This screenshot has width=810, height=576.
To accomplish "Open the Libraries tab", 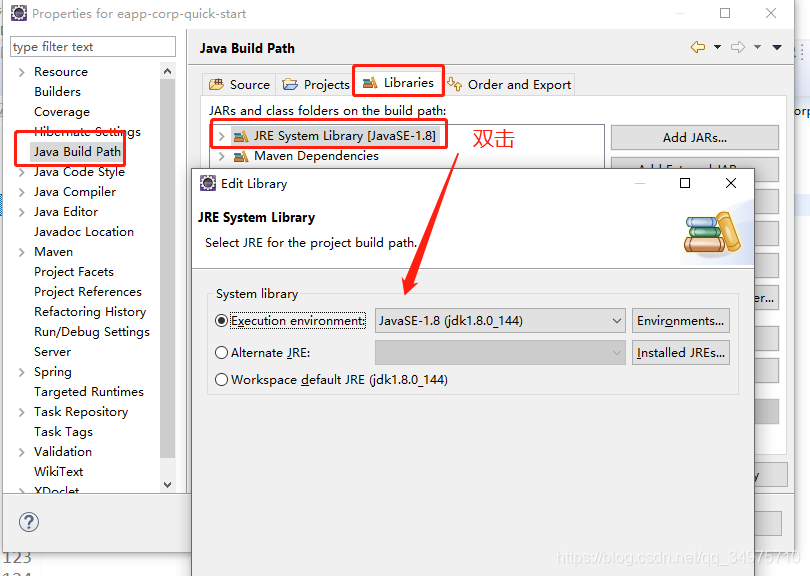I will (398, 83).
